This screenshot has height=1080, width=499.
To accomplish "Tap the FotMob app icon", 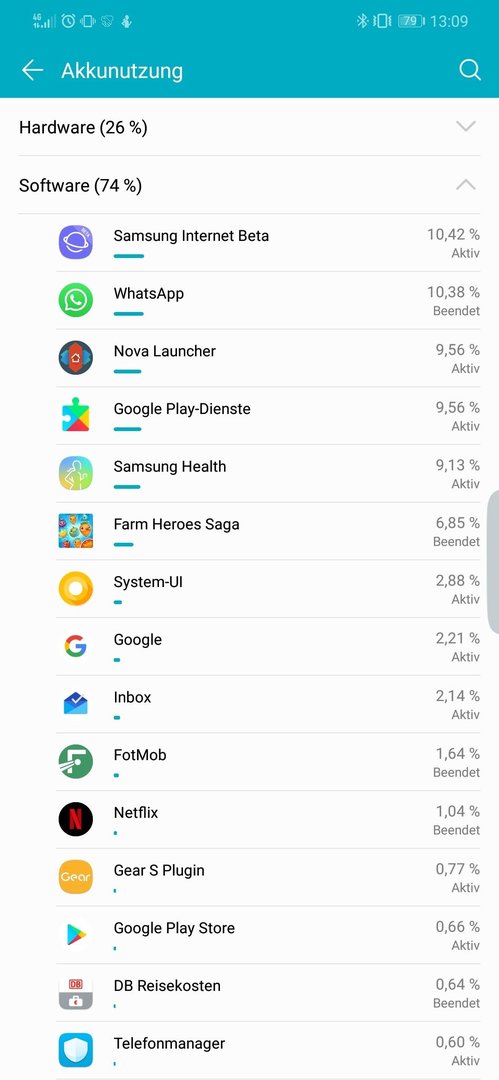I will click(x=76, y=762).
